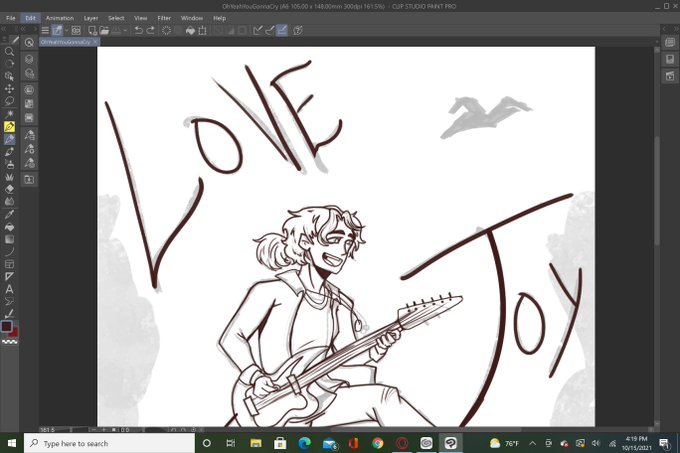Select transparent color checkered swatch
Viewport: 680px width, 453px height.
click(10, 342)
